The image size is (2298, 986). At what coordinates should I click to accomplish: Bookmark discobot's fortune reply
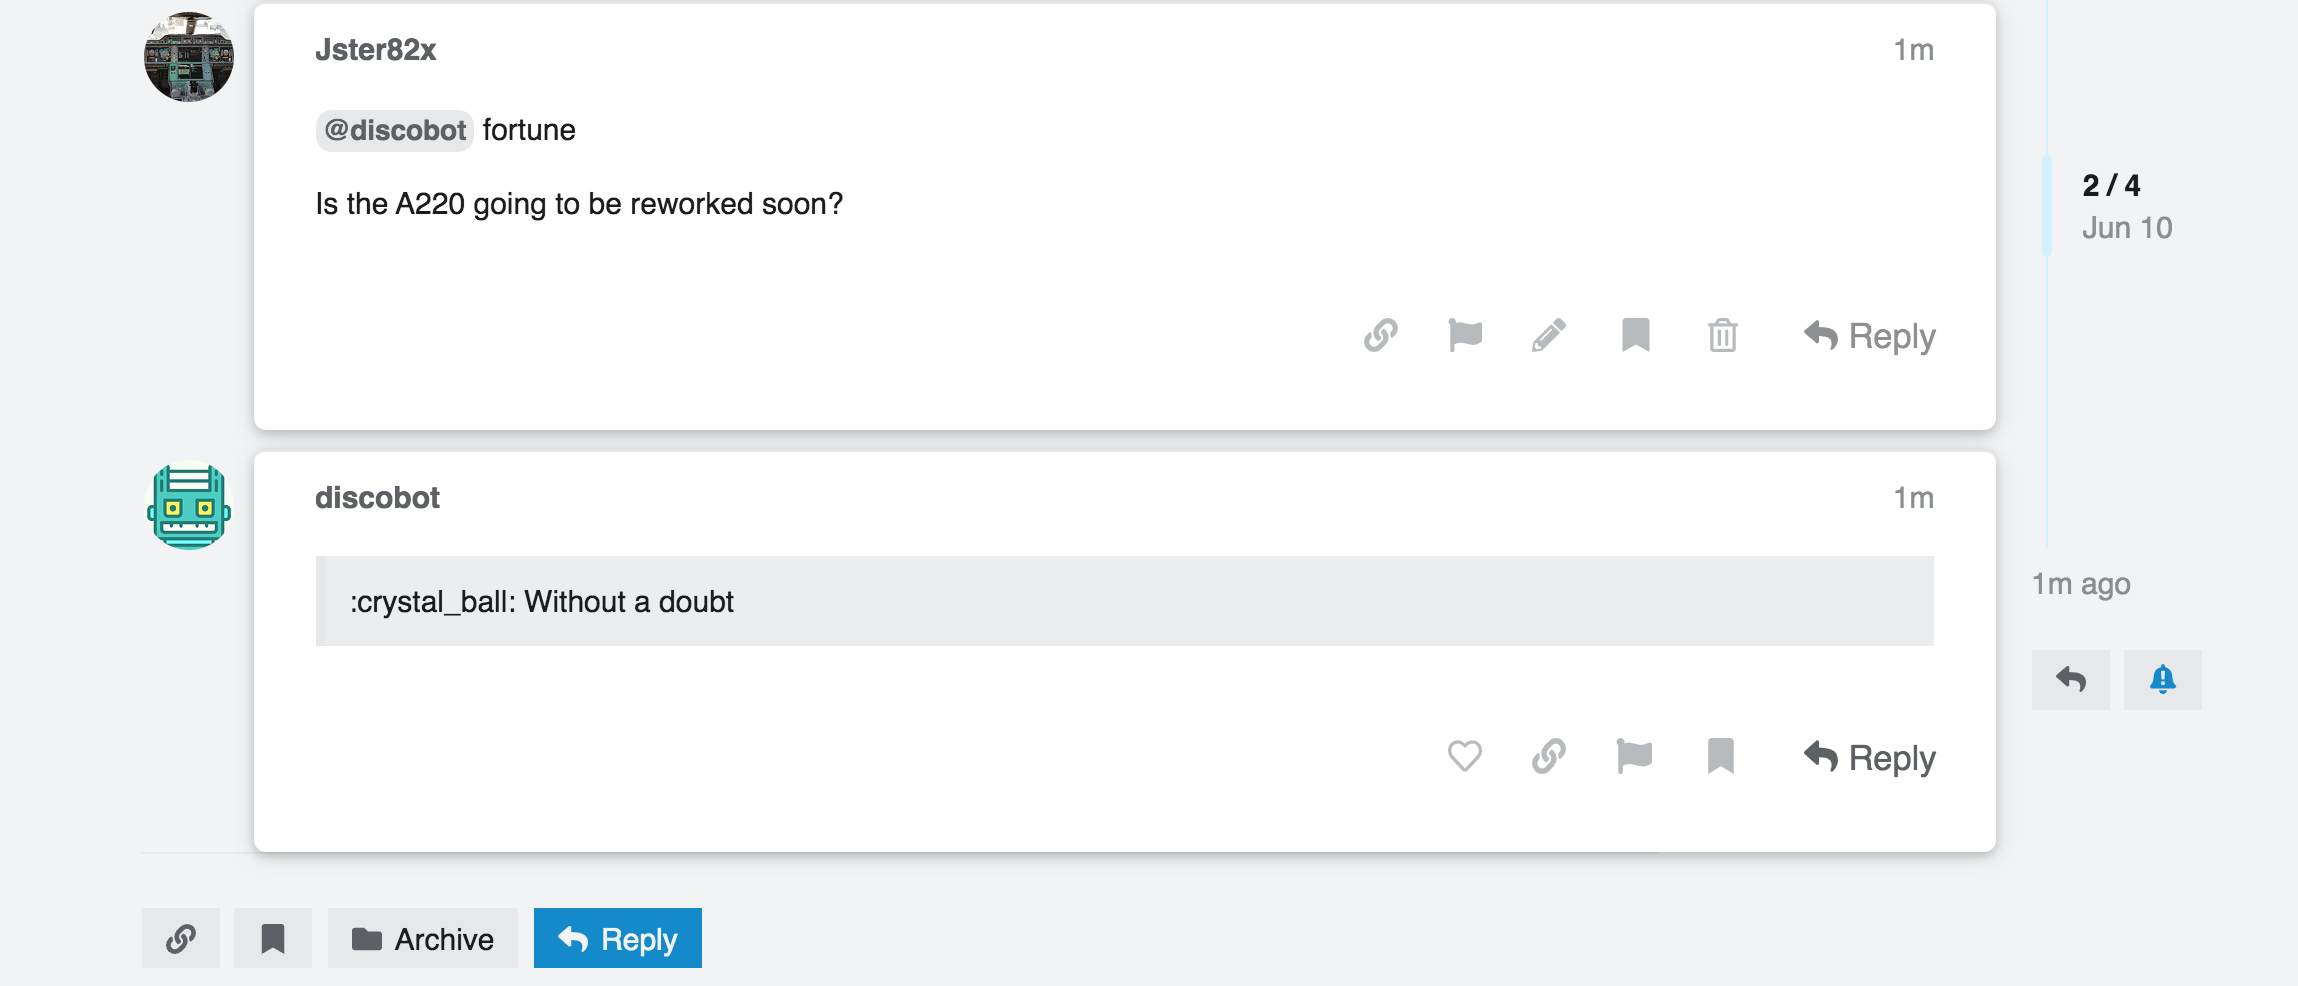[1720, 757]
